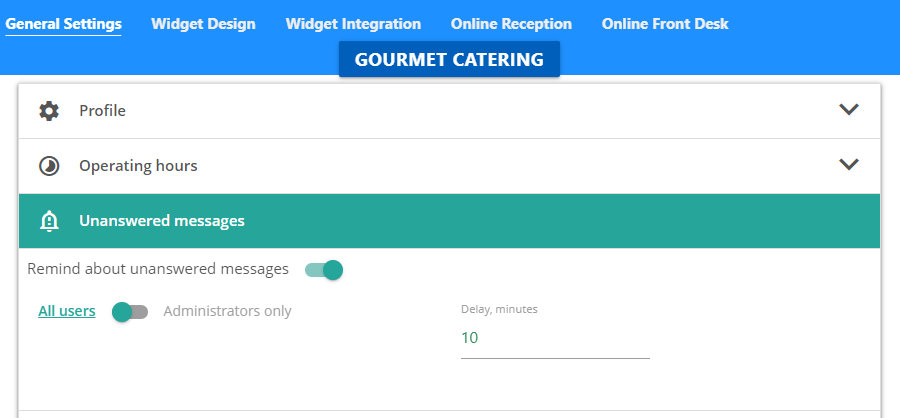Screen dimensions: 900x418
Task: Click the Remind about unanswered messages label
Action: pos(158,269)
